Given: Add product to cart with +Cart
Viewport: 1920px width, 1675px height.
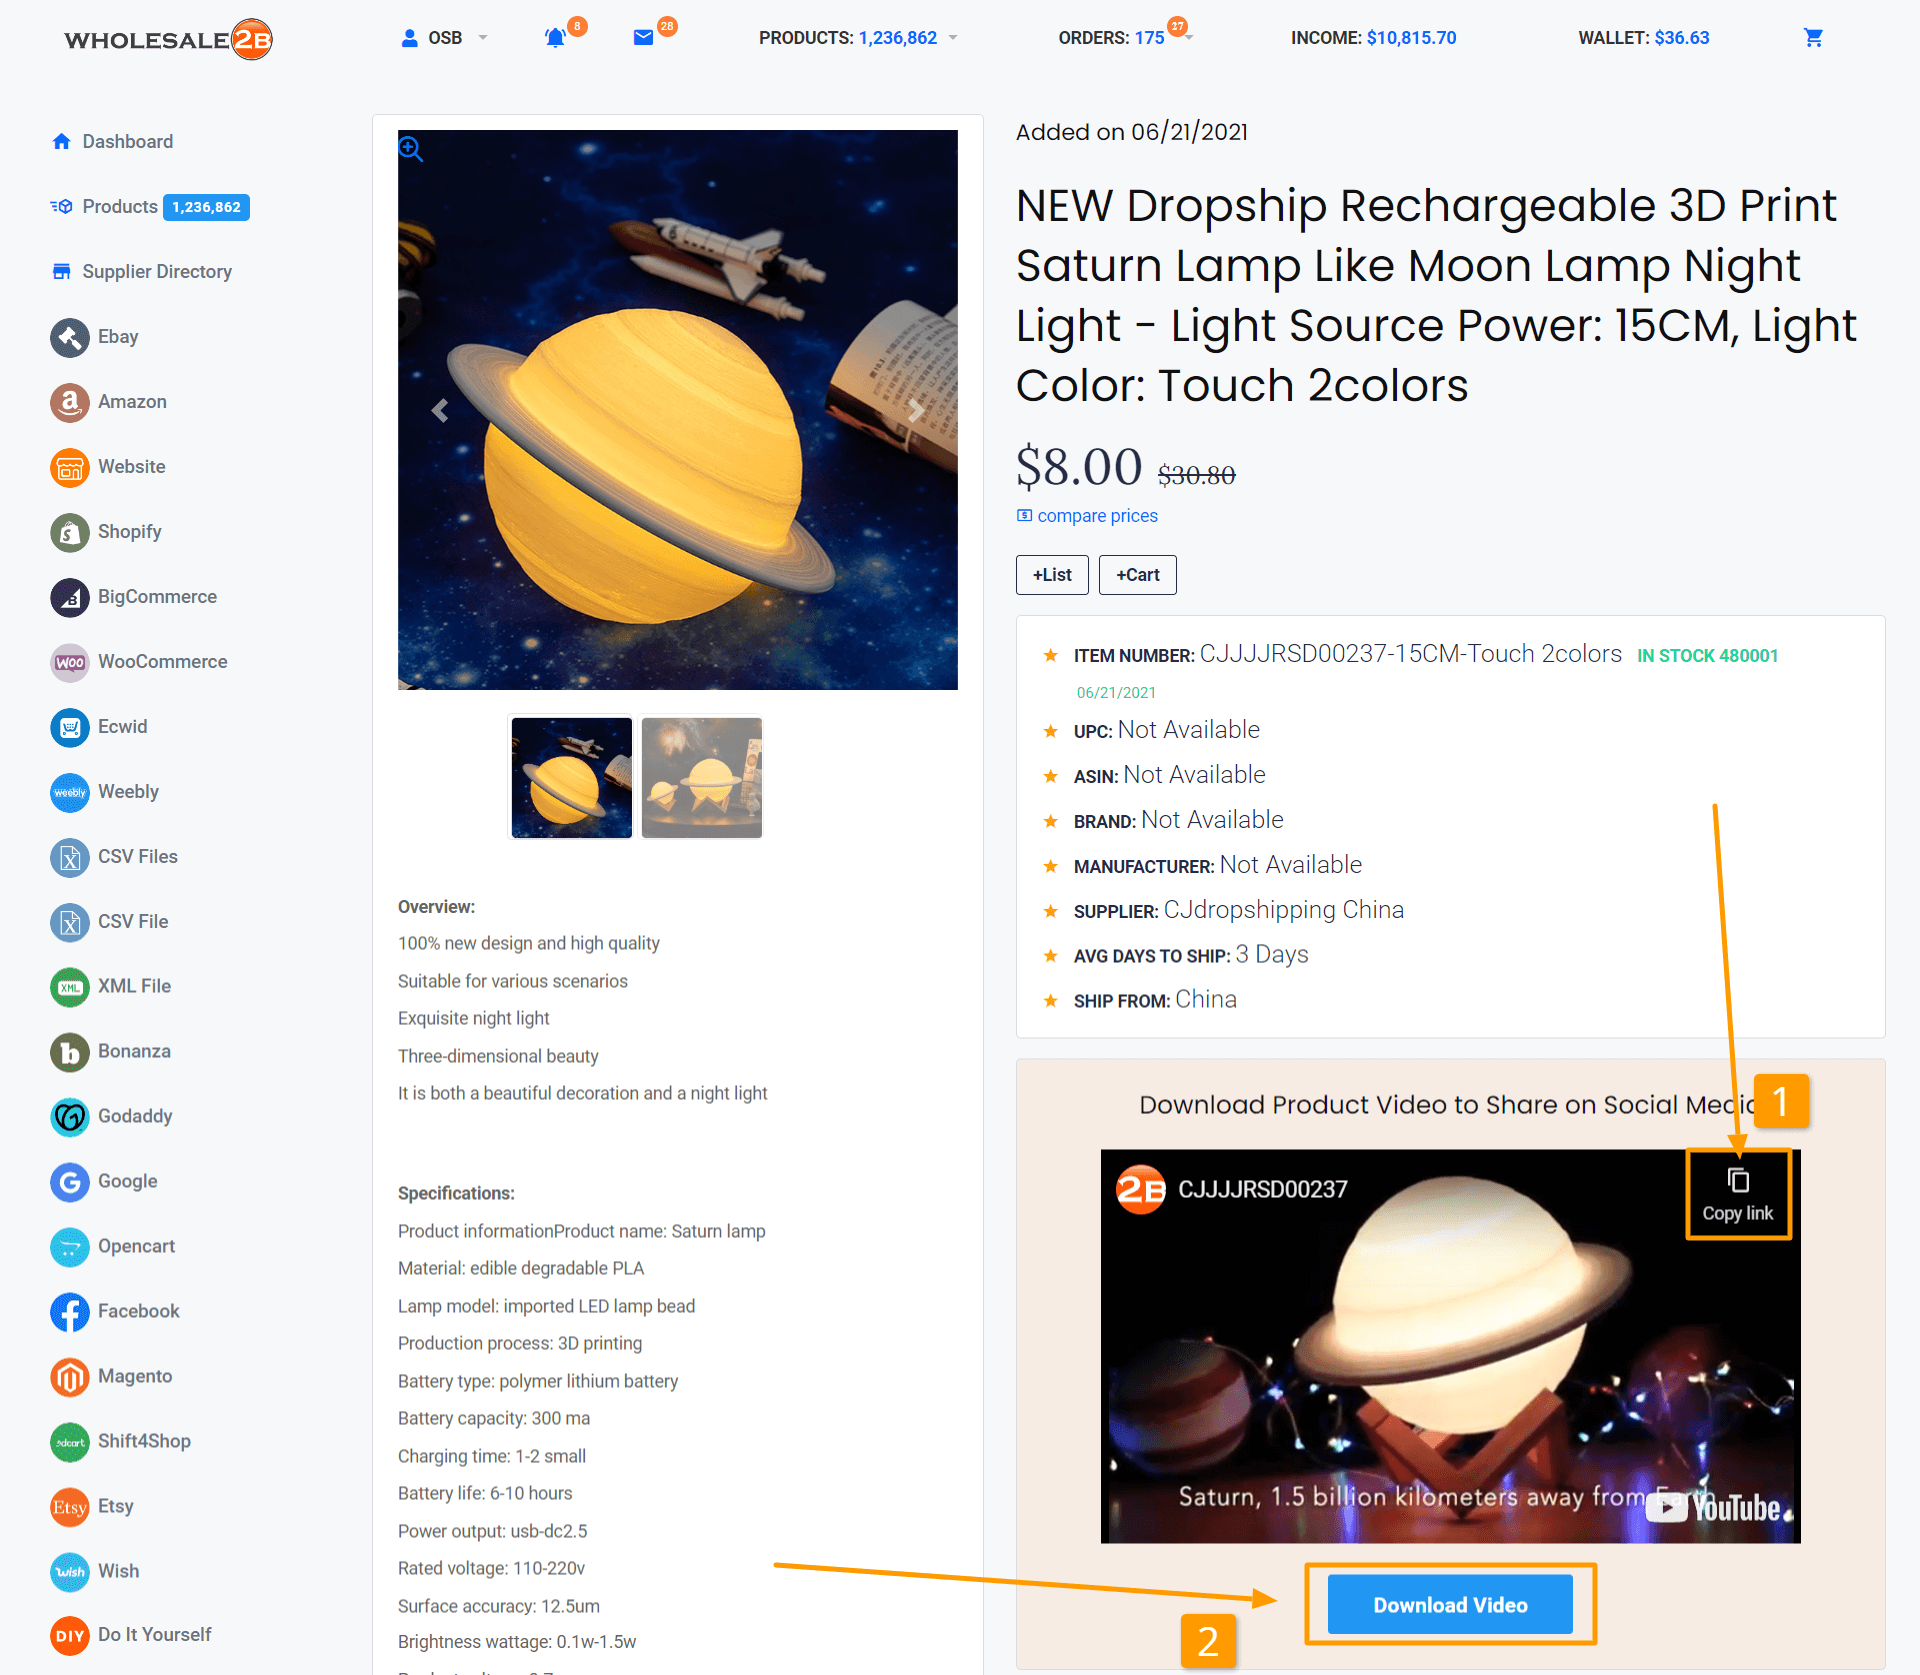Looking at the screenshot, I should (x=1138, y=575).
